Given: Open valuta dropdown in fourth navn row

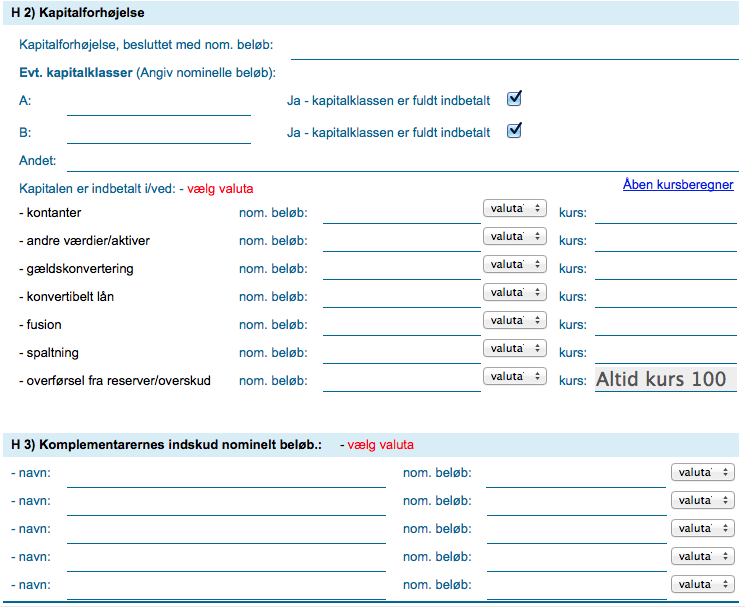Looking at the screenshot, I should pyautogui.click(x=703, y=557).
